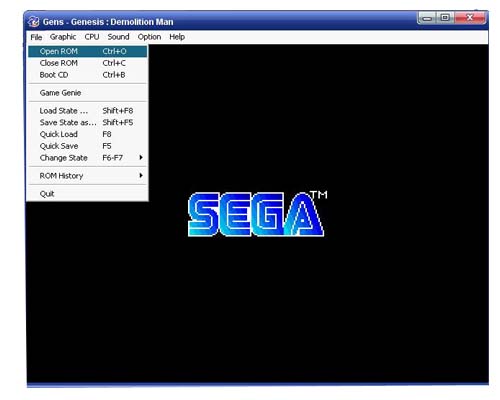
Task: Choose Close ROM menu entry
Action: [87, 63]
